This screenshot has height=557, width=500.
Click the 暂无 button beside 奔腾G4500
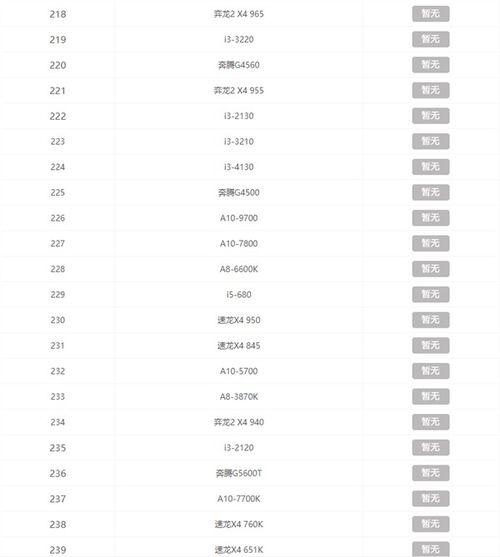click(430, 192)
